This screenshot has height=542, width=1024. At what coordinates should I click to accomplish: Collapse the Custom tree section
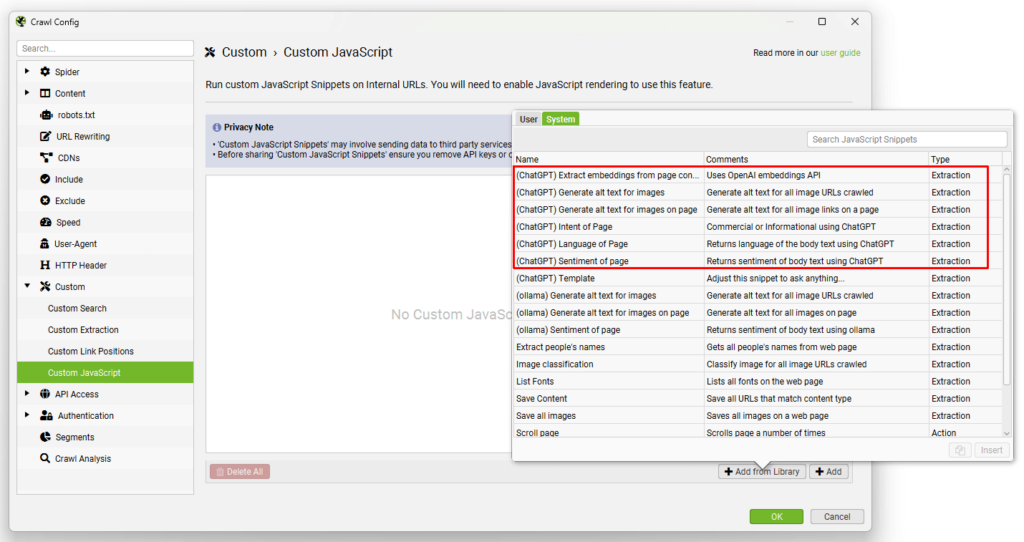[28, 287]
